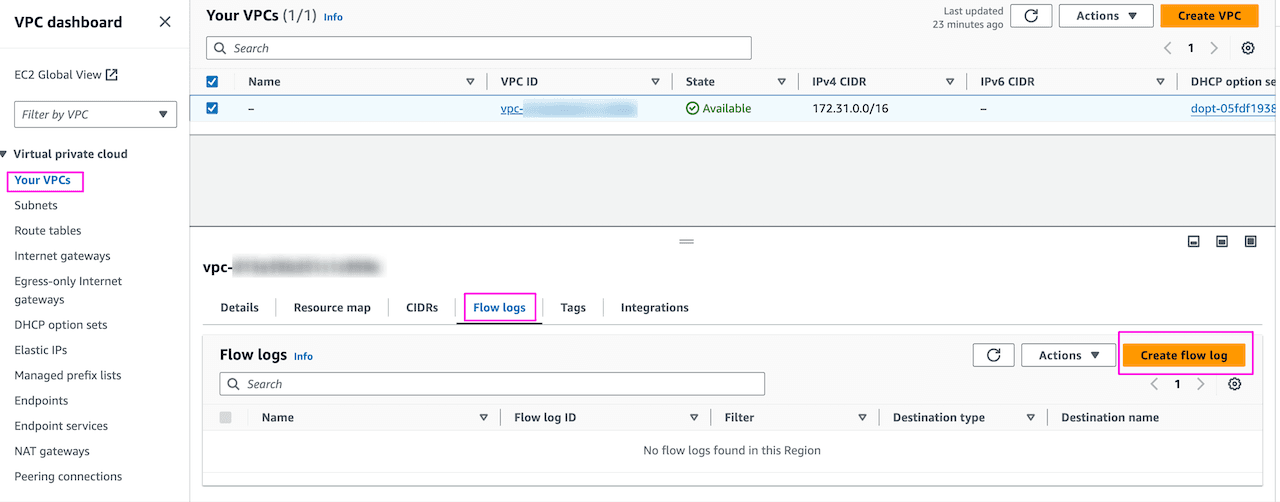
Task: Open the Filter by VPC dropdown
Action: (95, 114)
